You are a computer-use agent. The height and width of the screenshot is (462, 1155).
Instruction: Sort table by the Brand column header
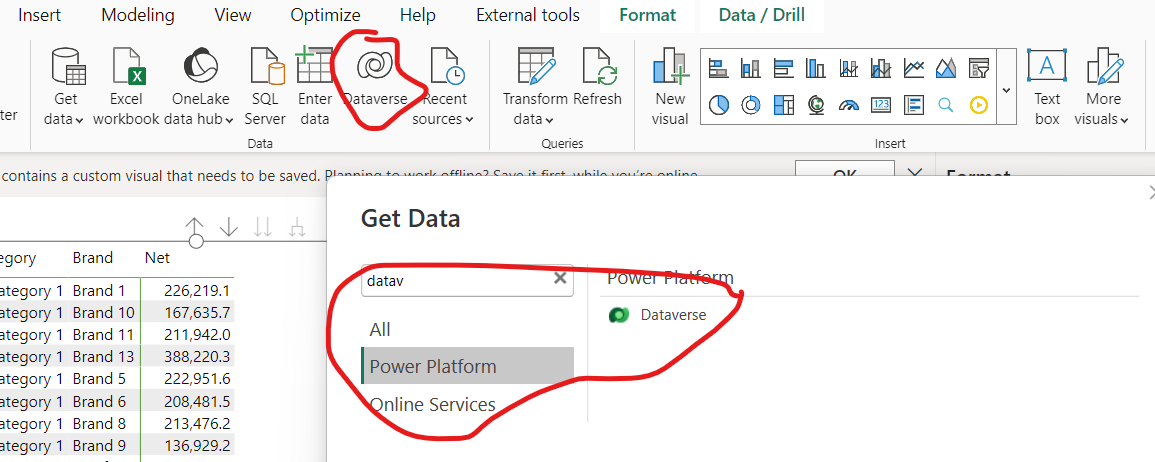coord(93,257)
